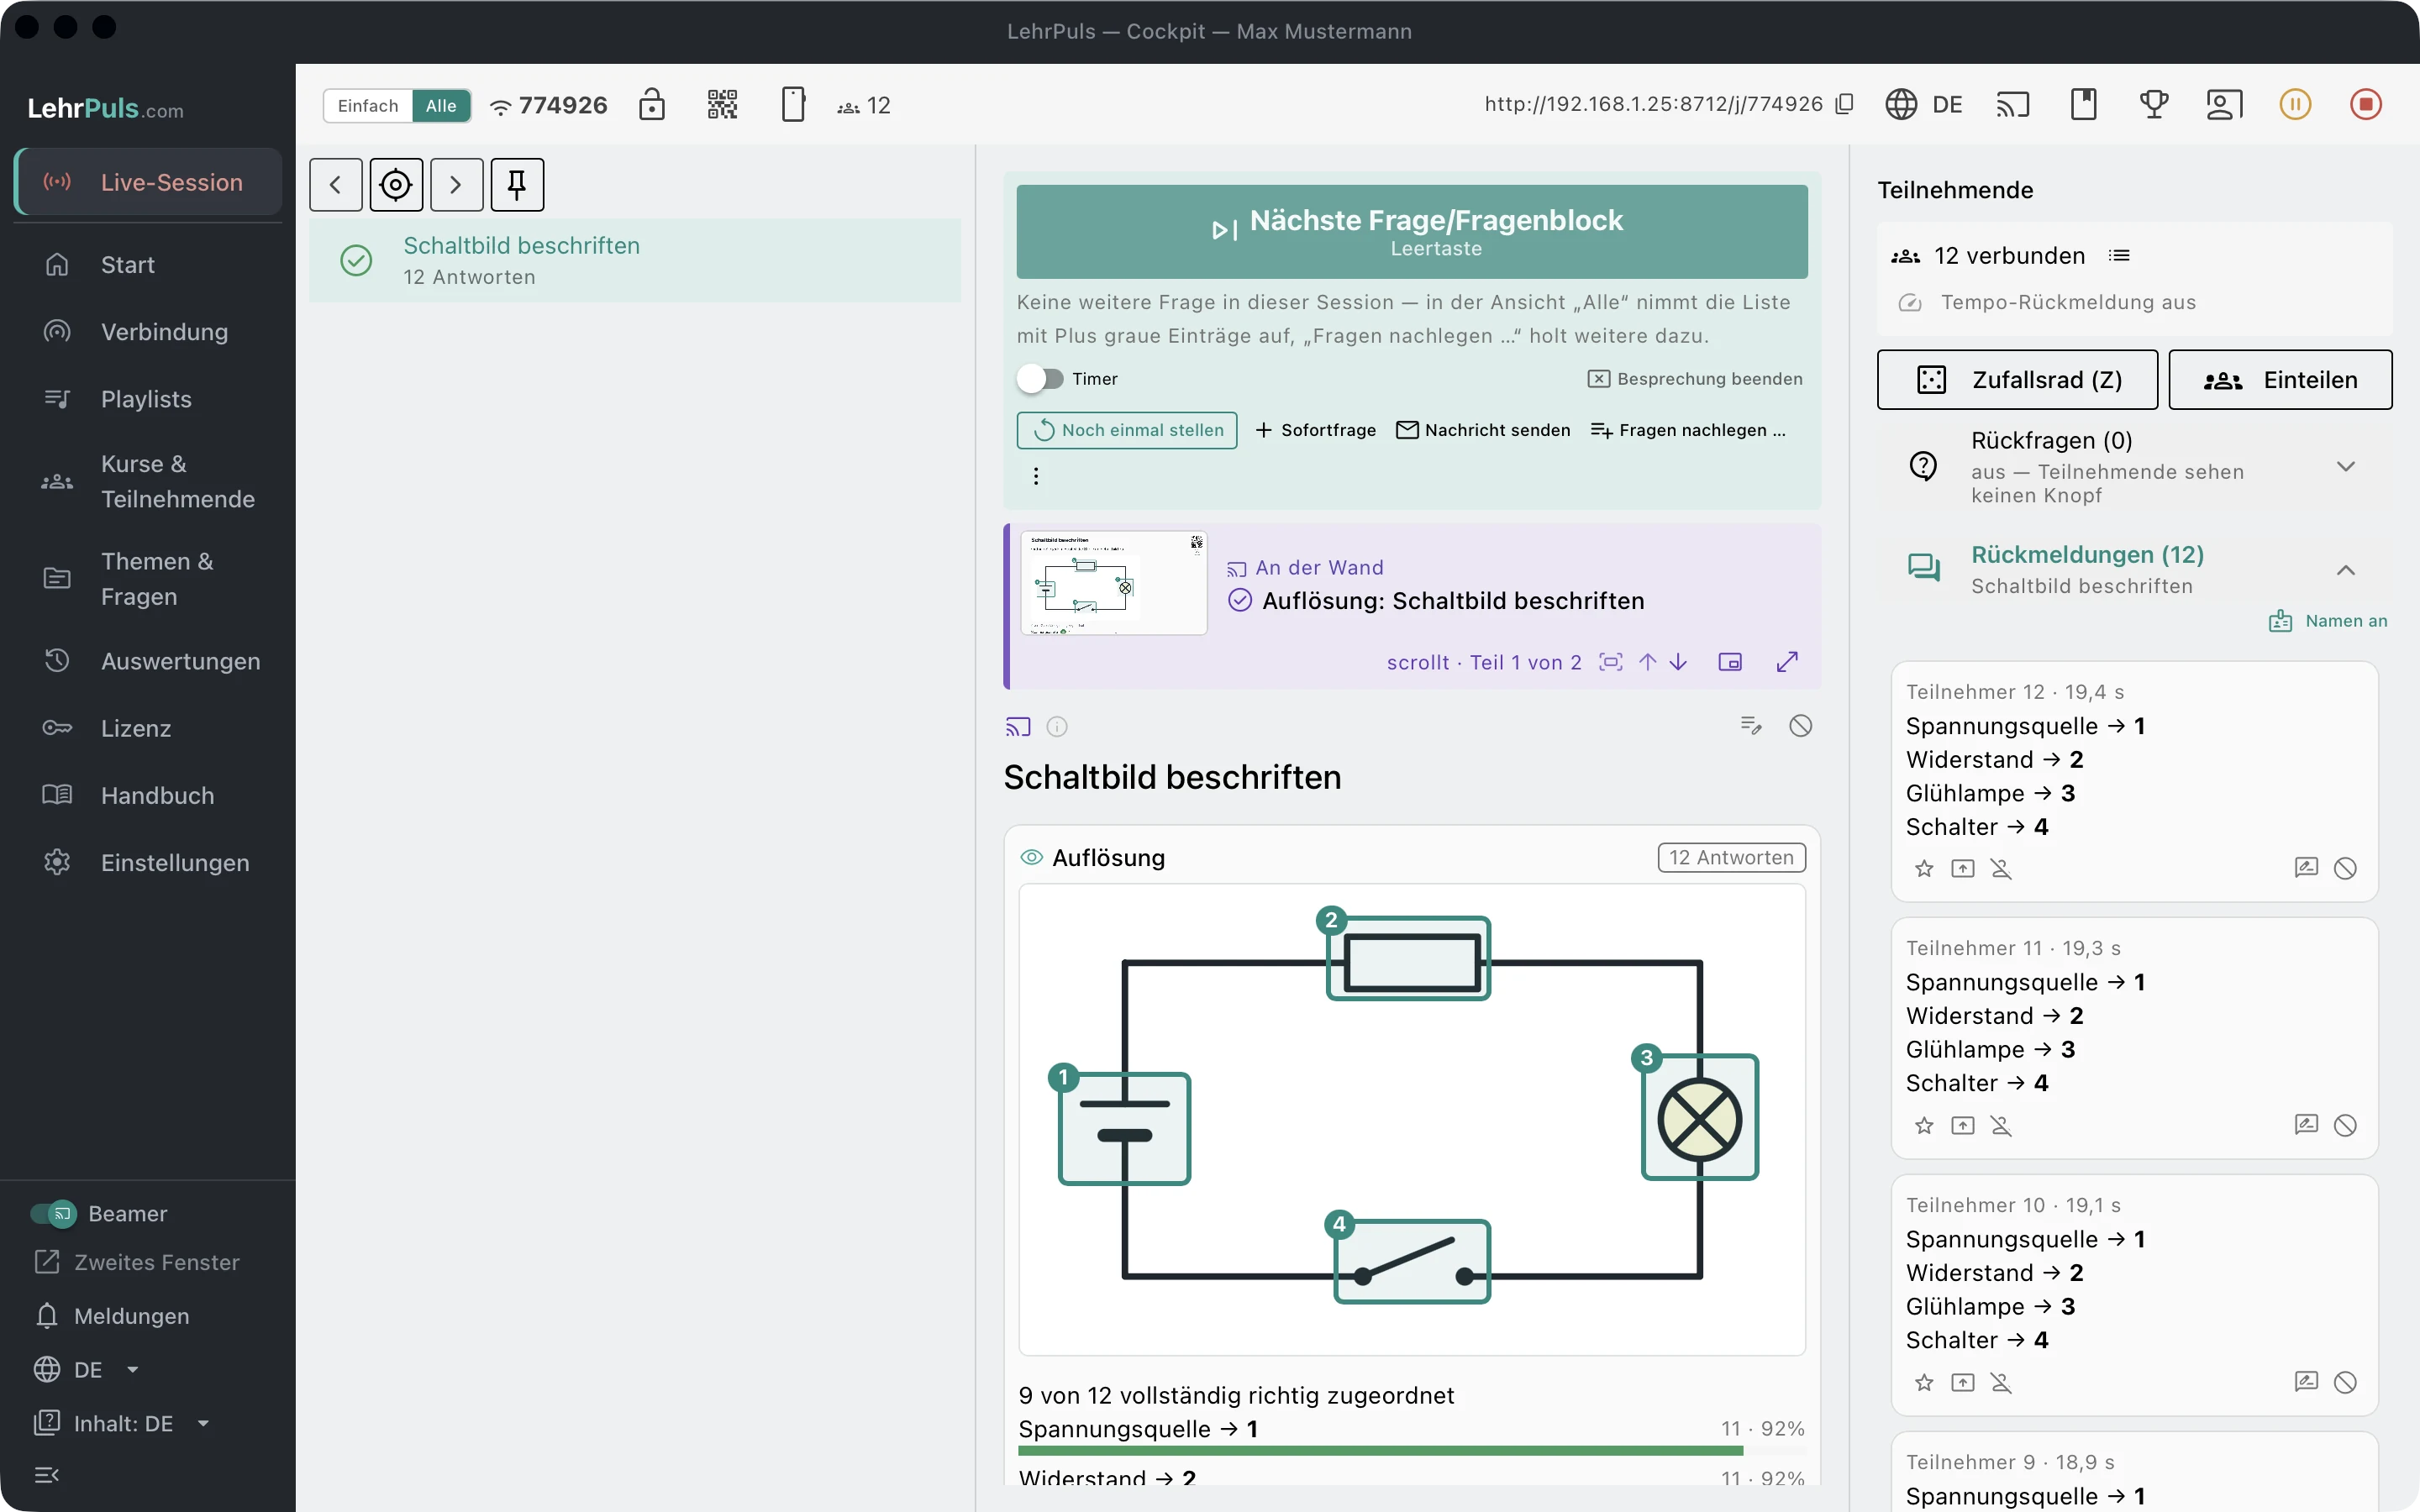Screen dimensions: 2420x1512
Task: Block Teilnehmer 11's answer
Action: click(x=2345, y=1125)
